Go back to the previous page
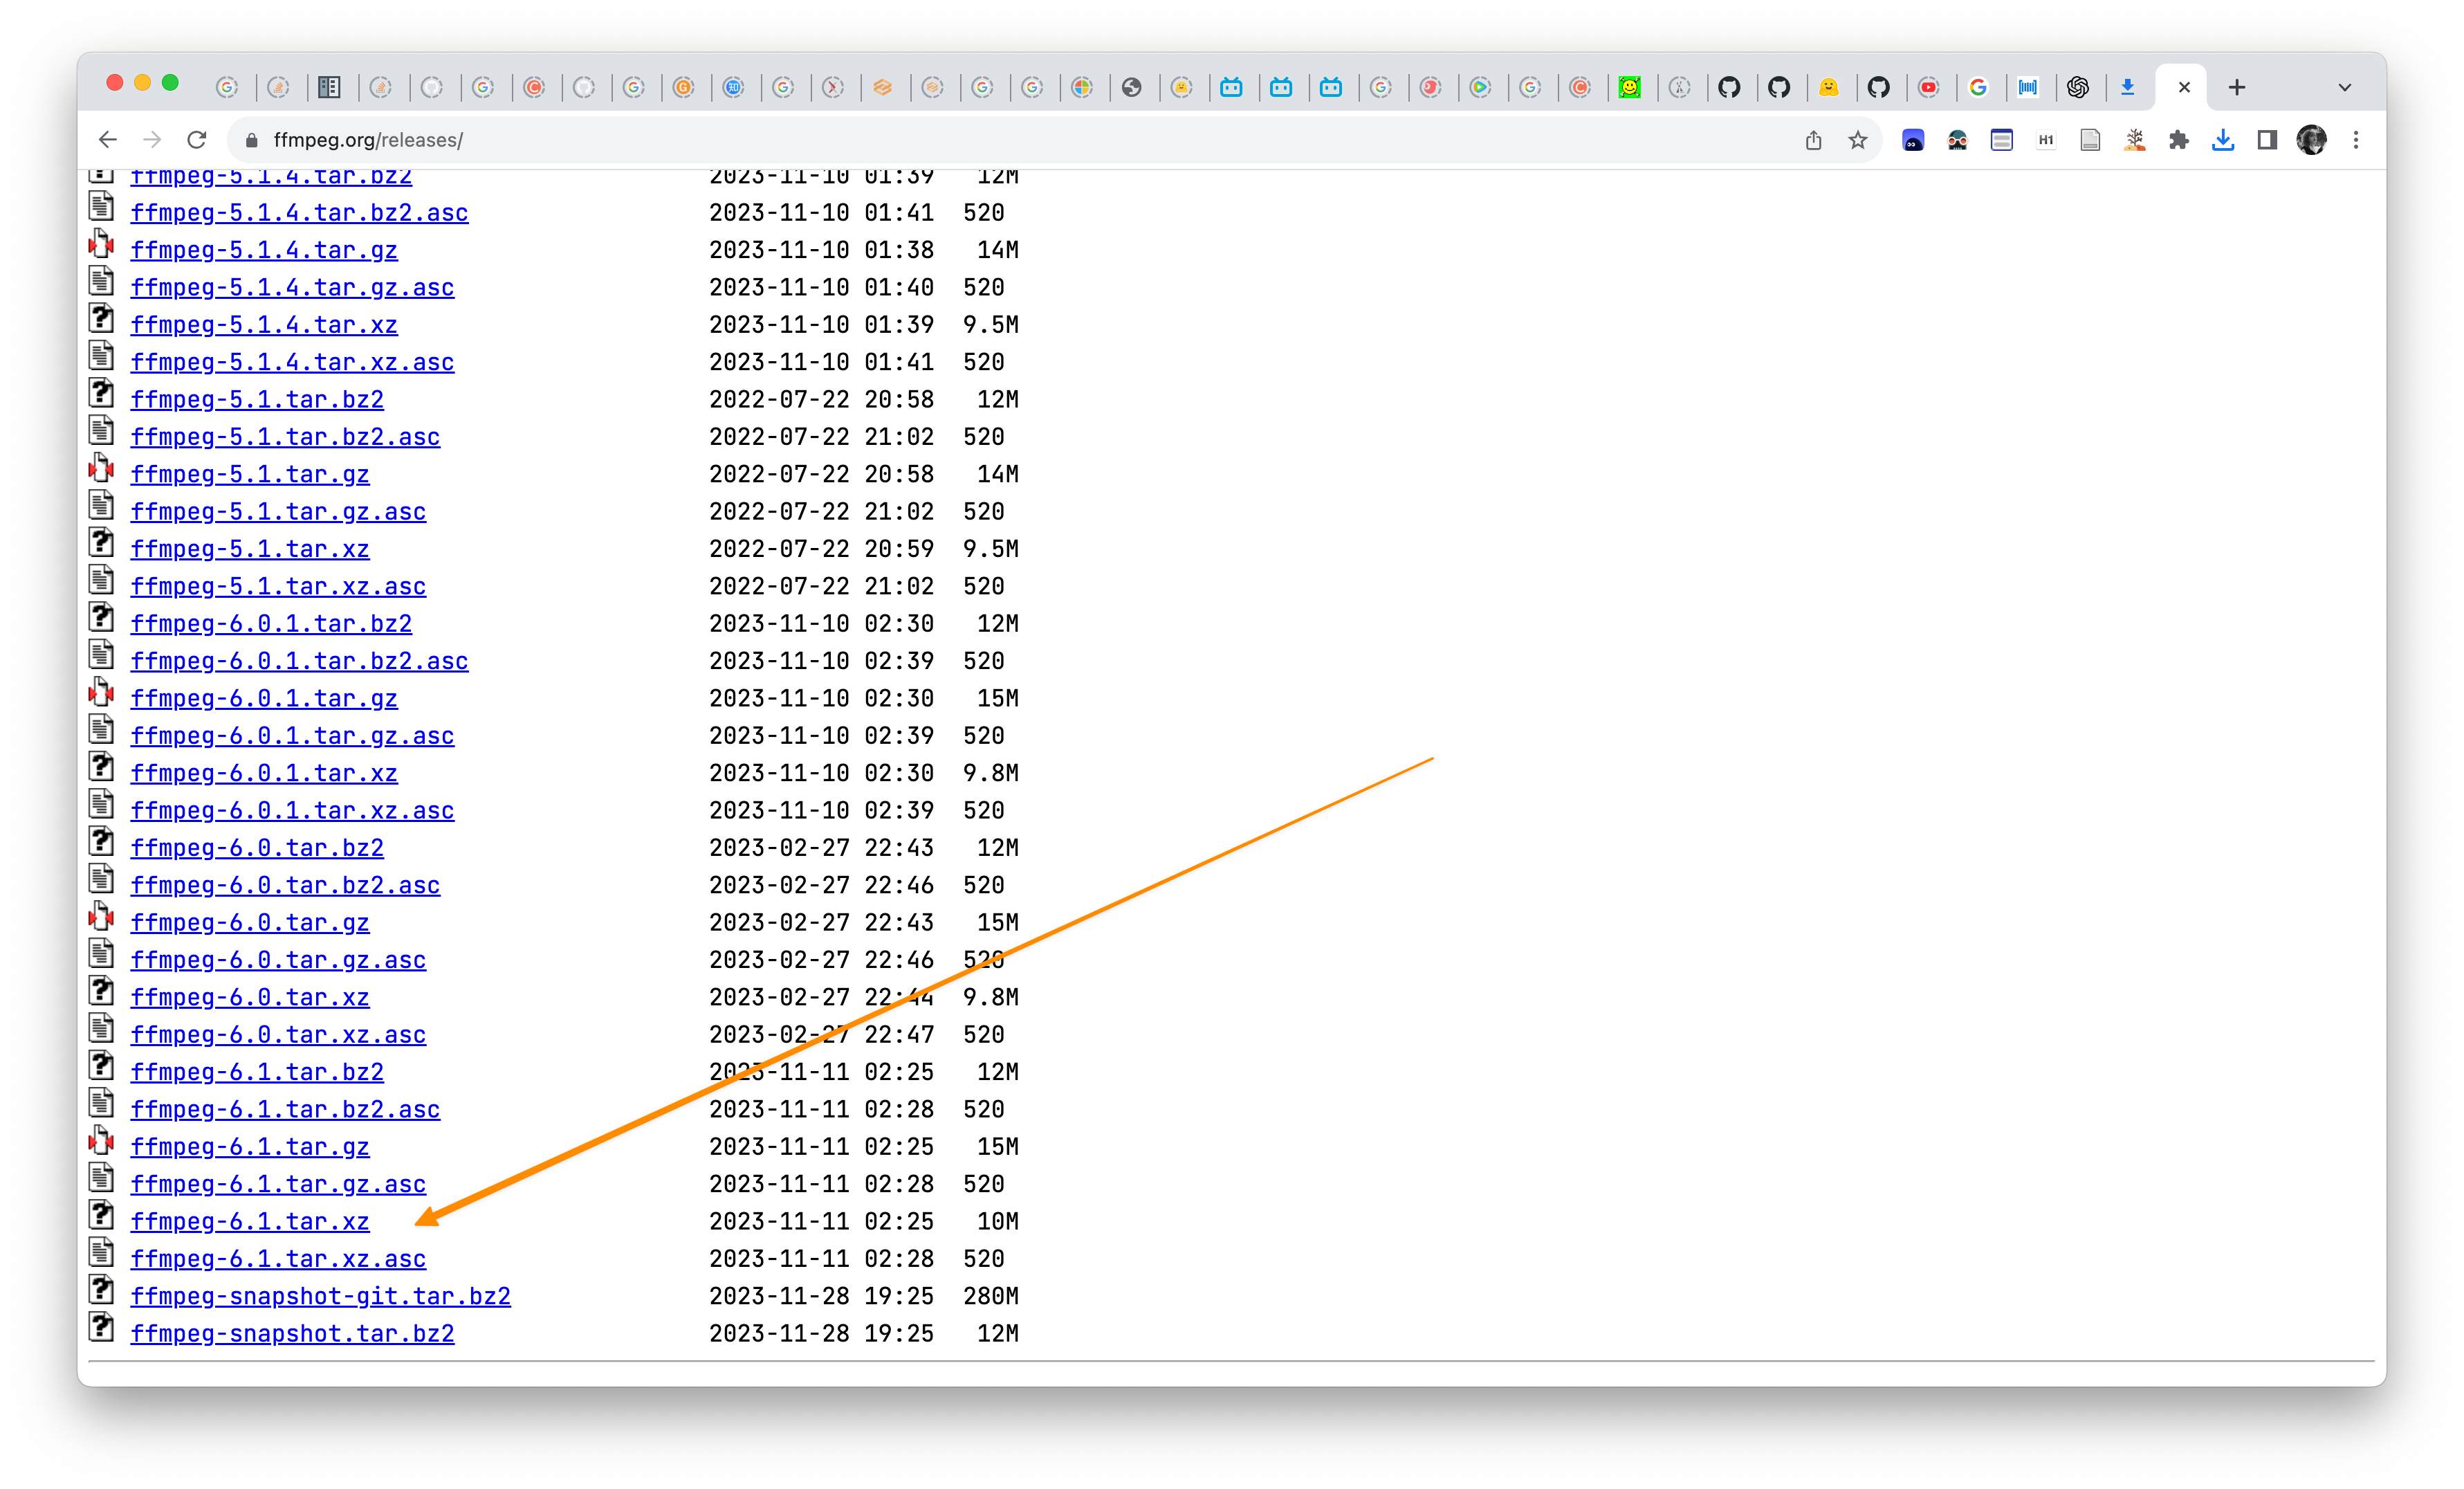Viewport: 2464px width, 1489px height. (x=108, y=140)
